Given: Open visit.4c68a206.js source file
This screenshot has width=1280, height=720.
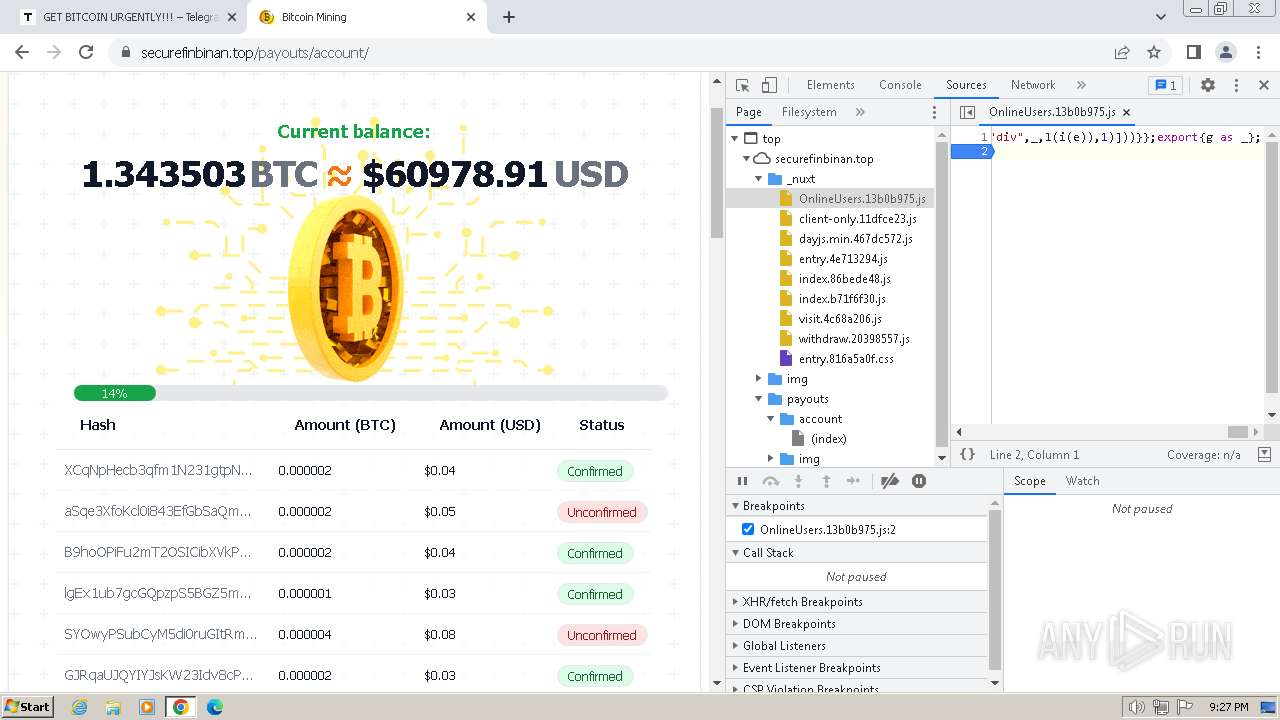Looking at the screenshot, I should [x=840, y=319].
